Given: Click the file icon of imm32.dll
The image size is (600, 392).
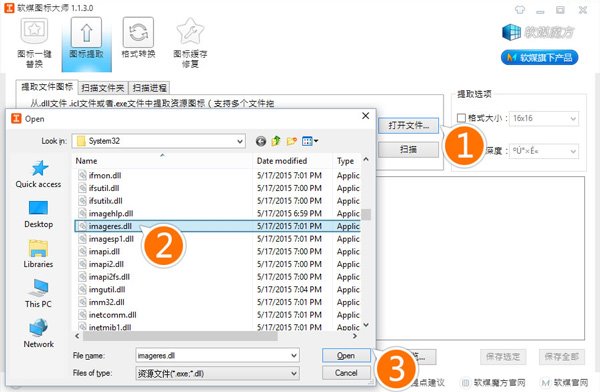Looking at the screenshot, I should point(82,302).
